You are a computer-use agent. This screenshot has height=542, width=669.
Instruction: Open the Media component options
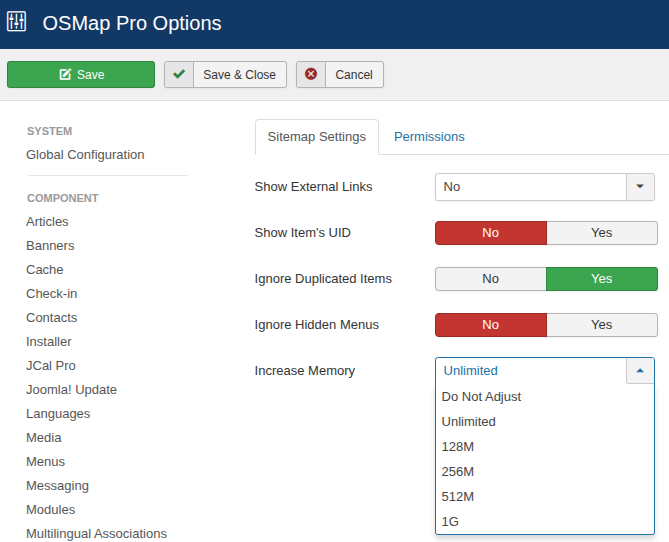pos(44,438)
